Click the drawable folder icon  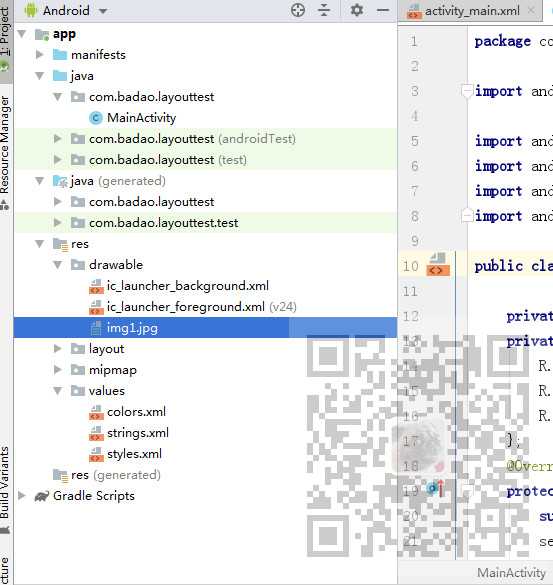pyautogui.click(x=78, y=265)
